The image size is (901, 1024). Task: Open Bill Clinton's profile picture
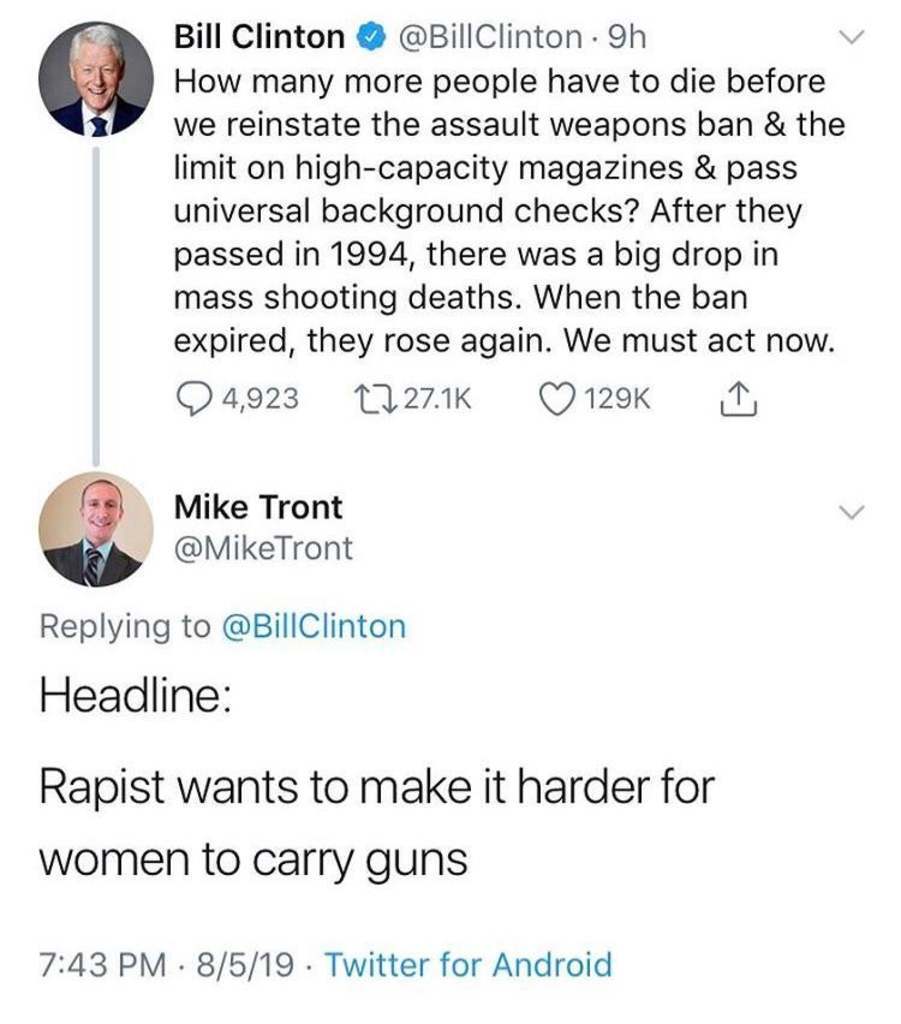click(x=96, y=80)
